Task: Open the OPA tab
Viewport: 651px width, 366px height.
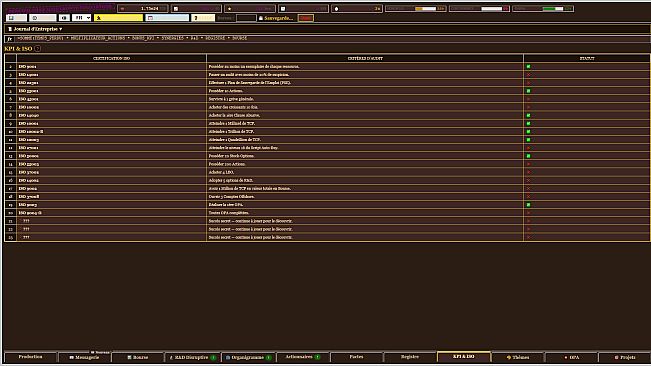Action: click(571, 357)
